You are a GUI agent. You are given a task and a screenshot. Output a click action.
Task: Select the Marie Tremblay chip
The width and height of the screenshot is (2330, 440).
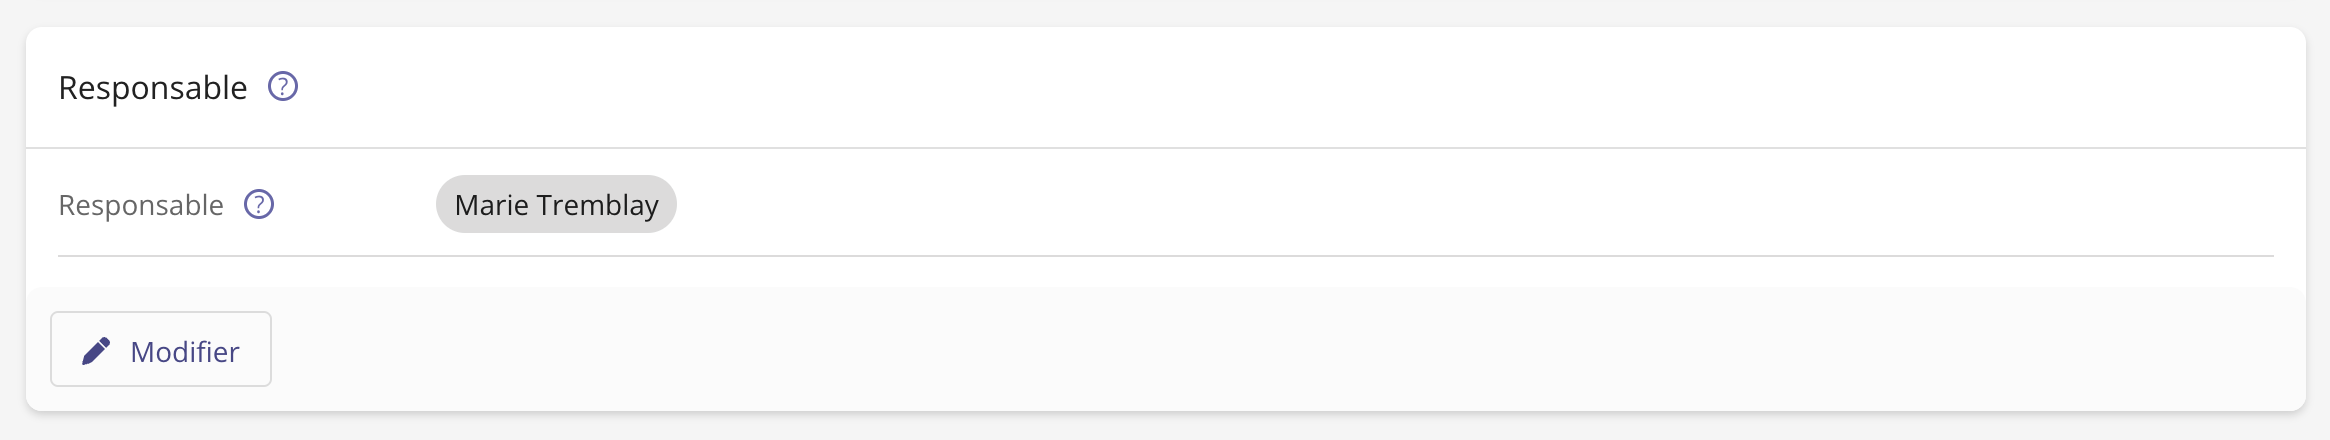point(556,205)
